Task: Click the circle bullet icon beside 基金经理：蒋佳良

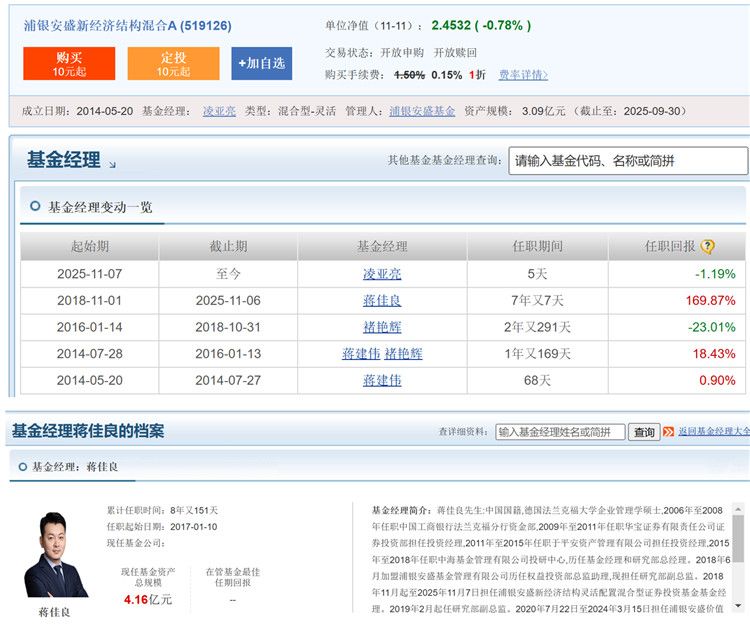Action: tap(20, 467)
